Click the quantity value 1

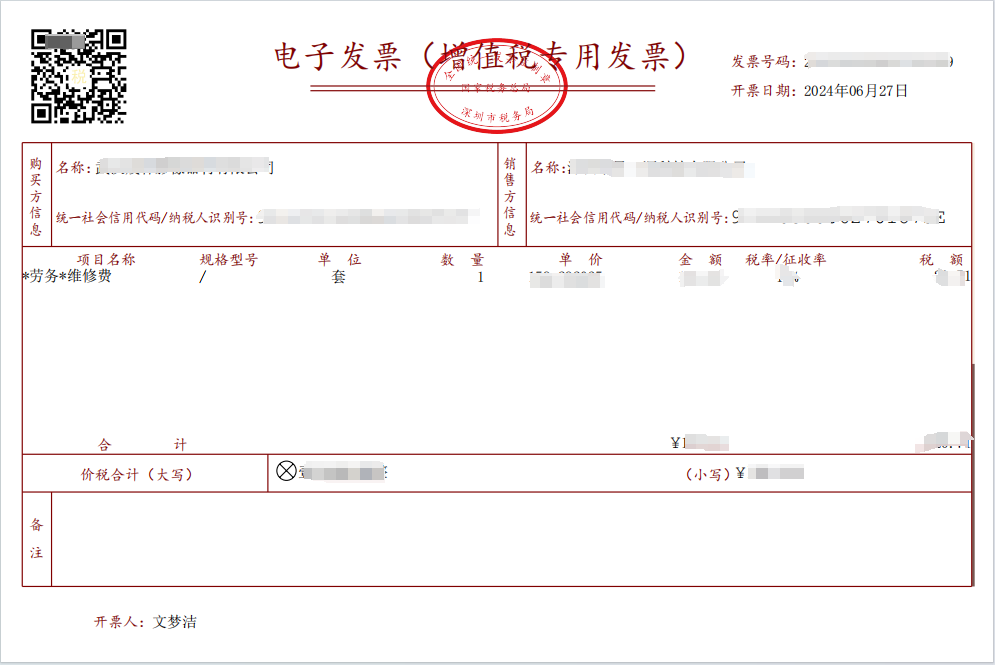coord(480,277)
